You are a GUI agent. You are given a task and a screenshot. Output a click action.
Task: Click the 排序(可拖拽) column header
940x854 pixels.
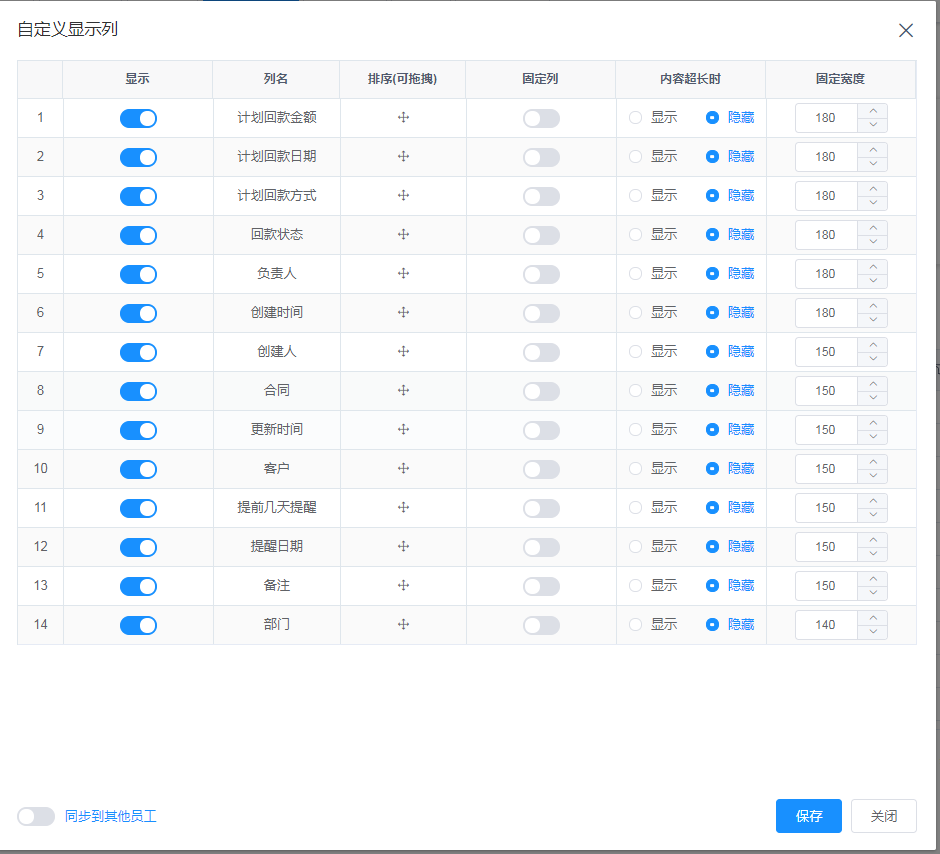pyautogui.click(x=402, y=79)
